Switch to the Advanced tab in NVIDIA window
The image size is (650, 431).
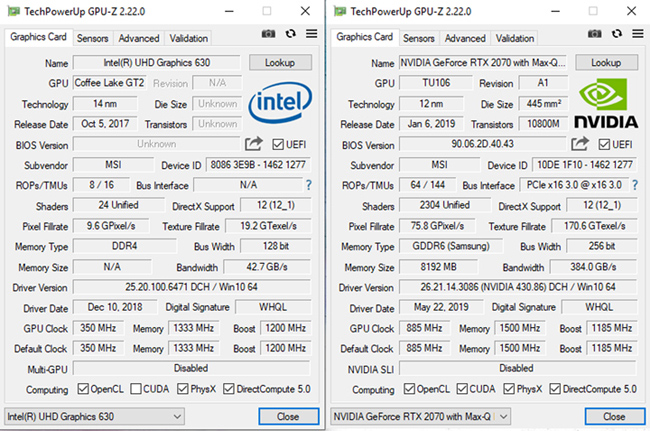465,38
